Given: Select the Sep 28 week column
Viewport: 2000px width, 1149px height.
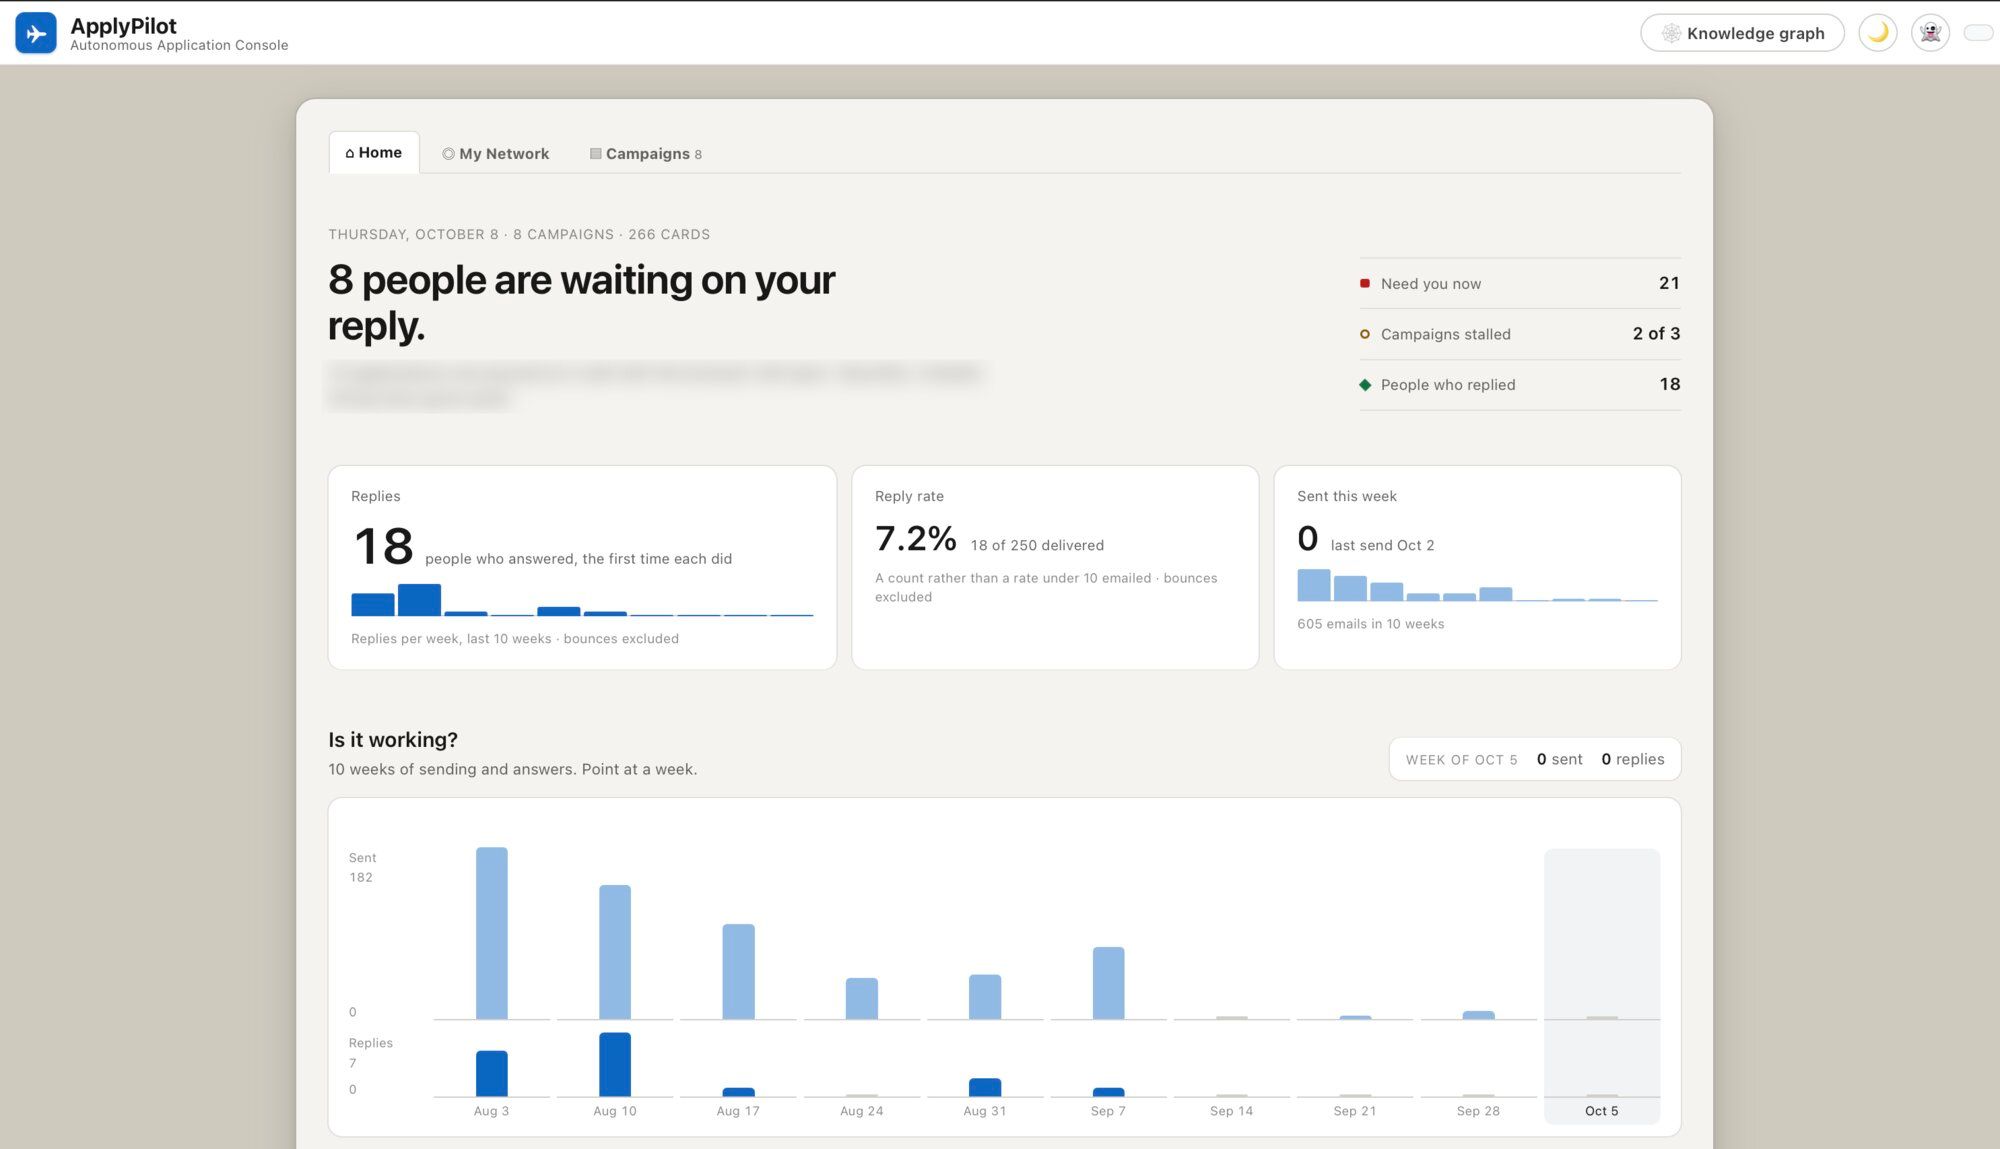Looking at the screenshot, I should (x=1478, y=986).
